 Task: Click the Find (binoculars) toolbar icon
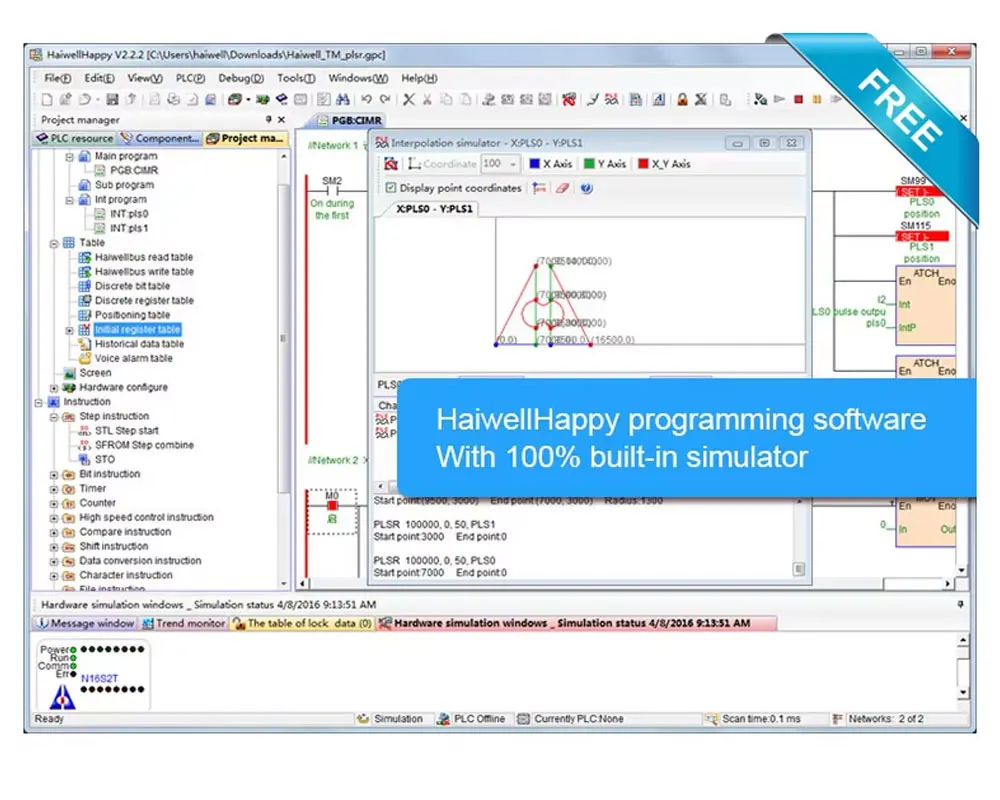343,100
